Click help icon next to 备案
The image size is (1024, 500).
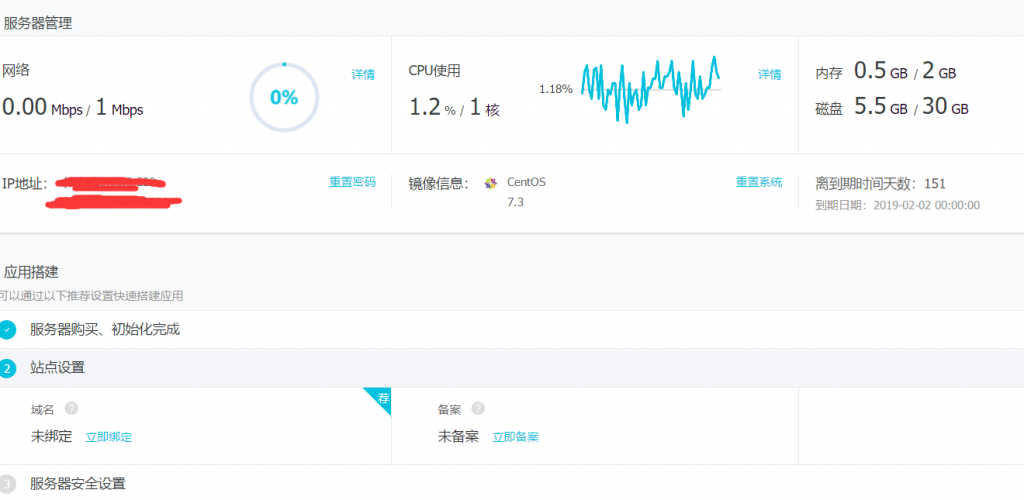click(478, 409)
